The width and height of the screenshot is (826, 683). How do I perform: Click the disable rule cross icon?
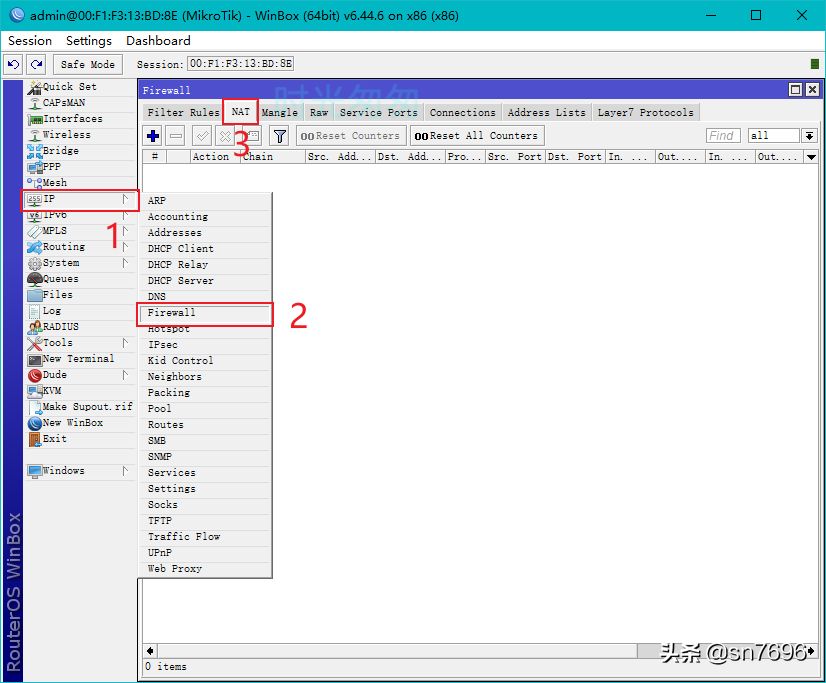tap(224, 136)
